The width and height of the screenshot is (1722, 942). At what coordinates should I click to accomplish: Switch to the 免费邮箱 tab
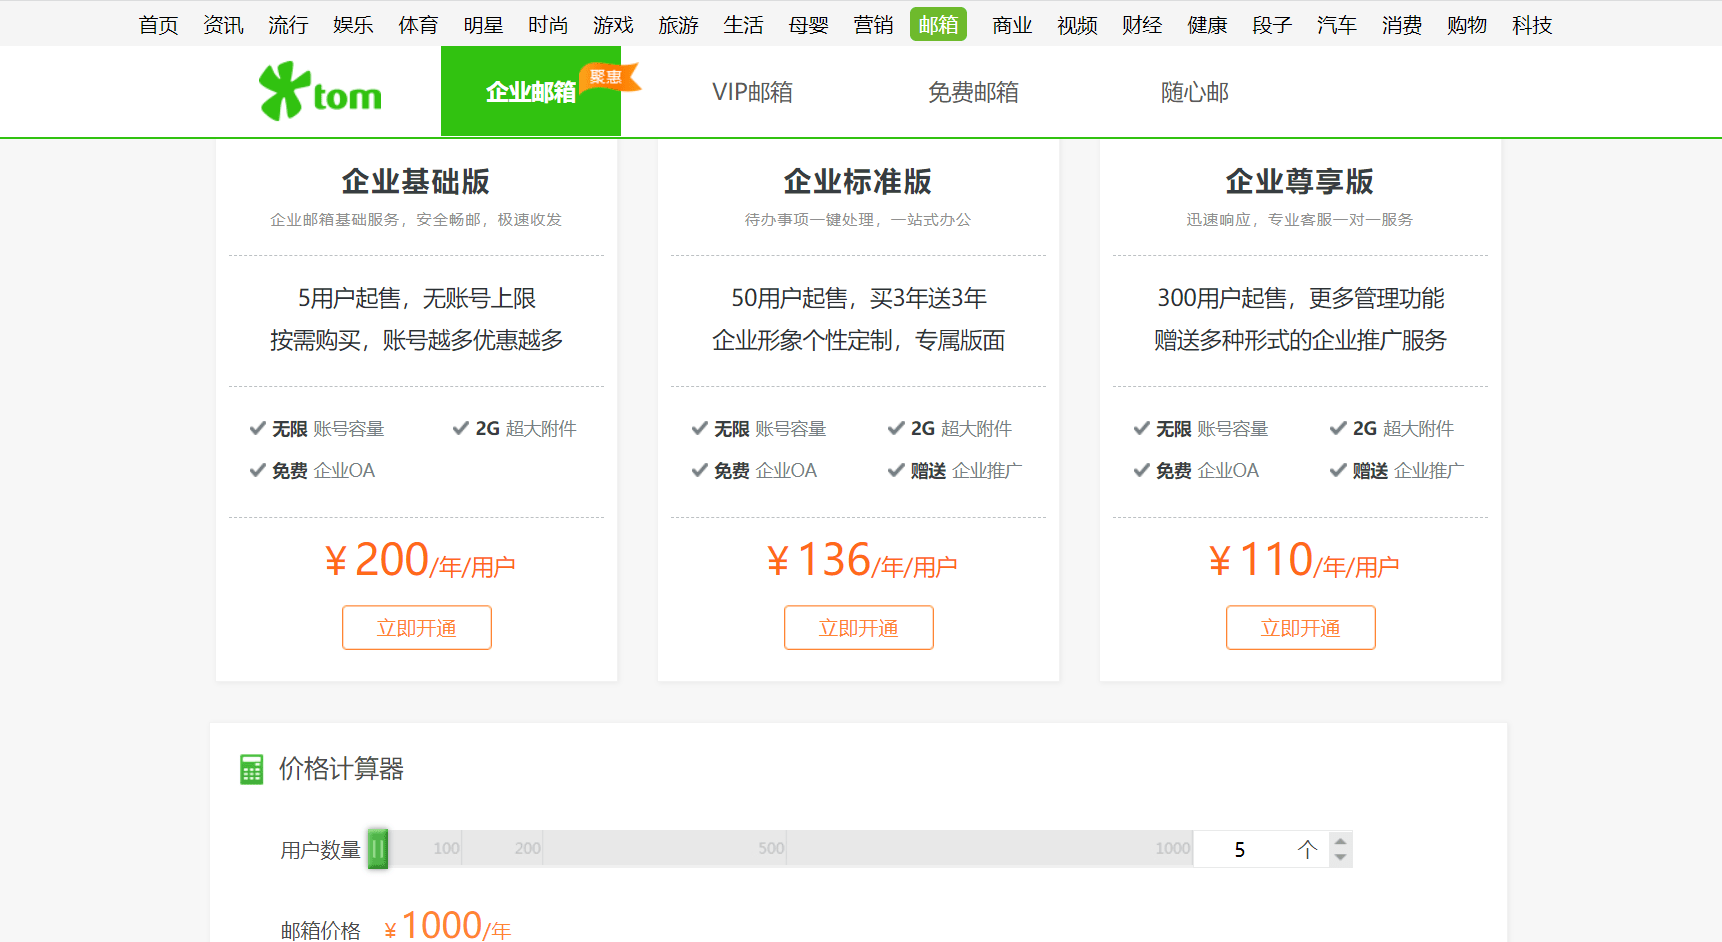[974, 91]
